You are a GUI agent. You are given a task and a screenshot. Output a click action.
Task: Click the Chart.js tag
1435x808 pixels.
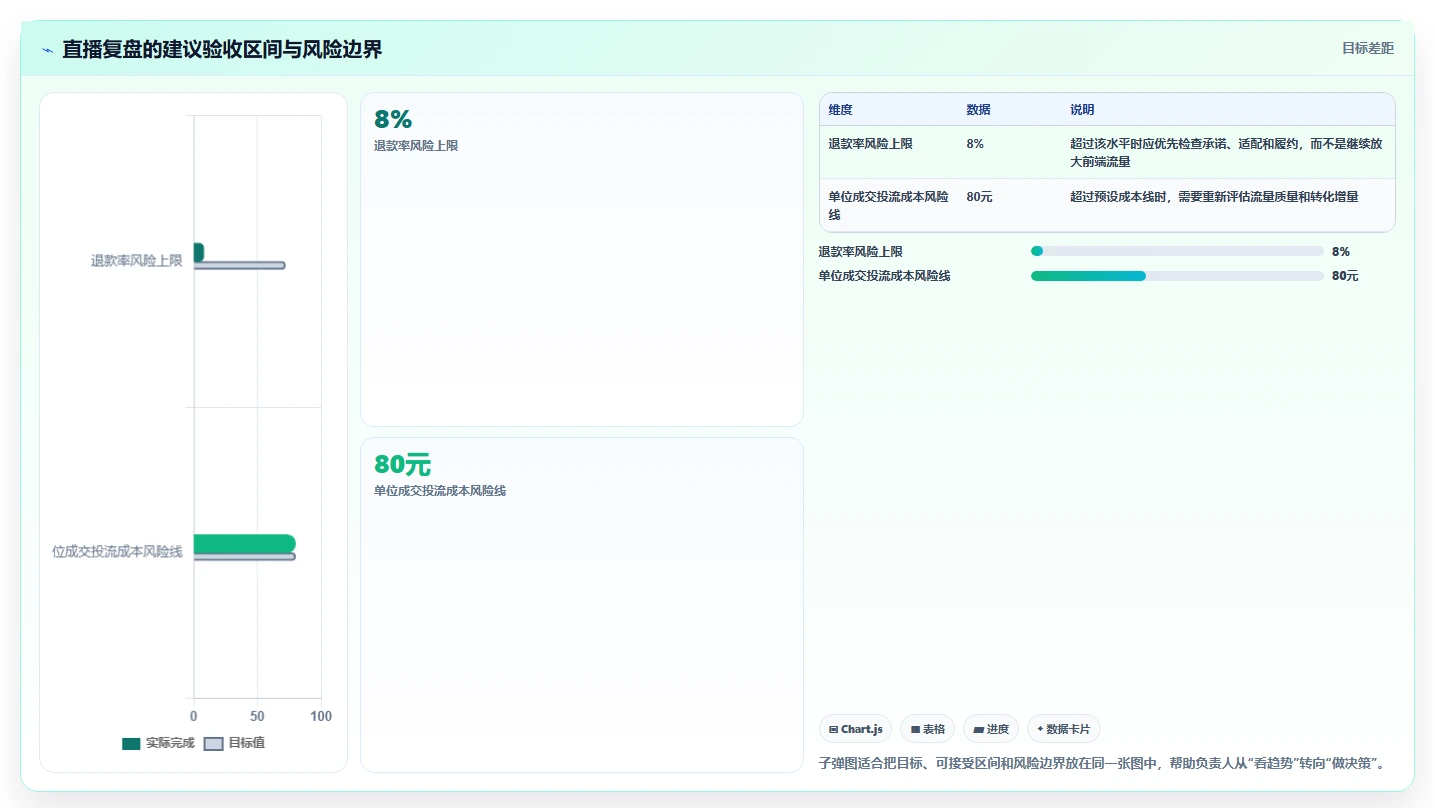pos(855,729)
